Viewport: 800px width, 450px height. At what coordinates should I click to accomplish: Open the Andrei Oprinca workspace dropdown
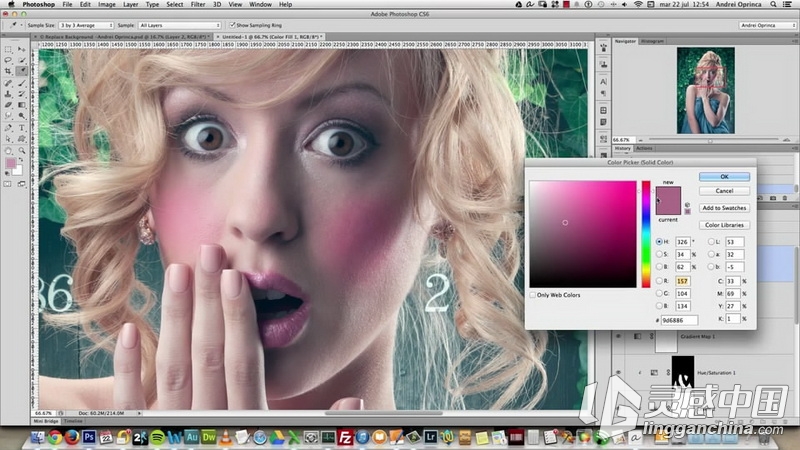pyautogui.click(x=767, y=25)
